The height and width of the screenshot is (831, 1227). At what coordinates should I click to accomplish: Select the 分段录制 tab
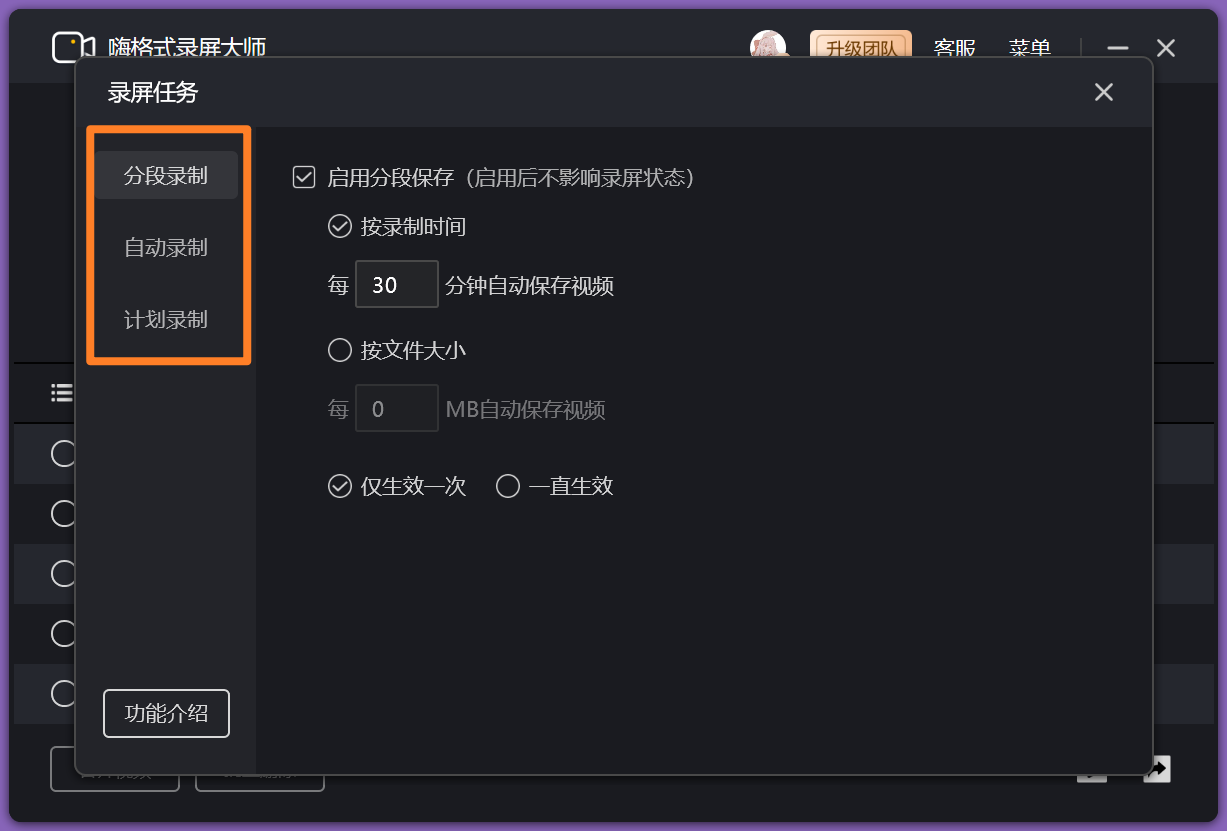tap(166, 175)
